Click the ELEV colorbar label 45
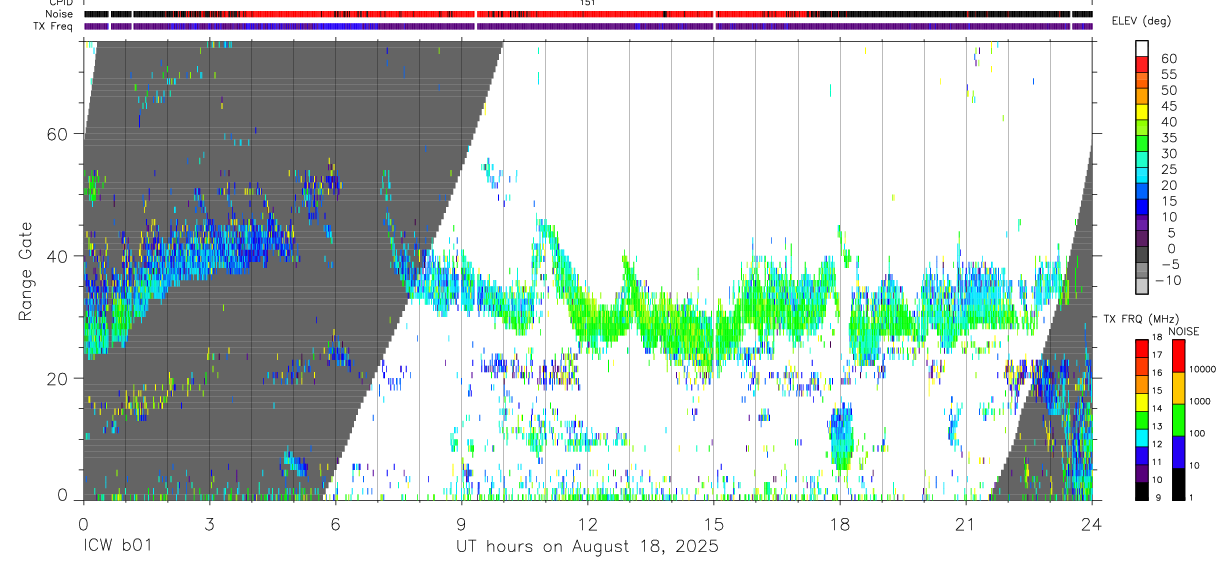 click(x=1169, y=106)
